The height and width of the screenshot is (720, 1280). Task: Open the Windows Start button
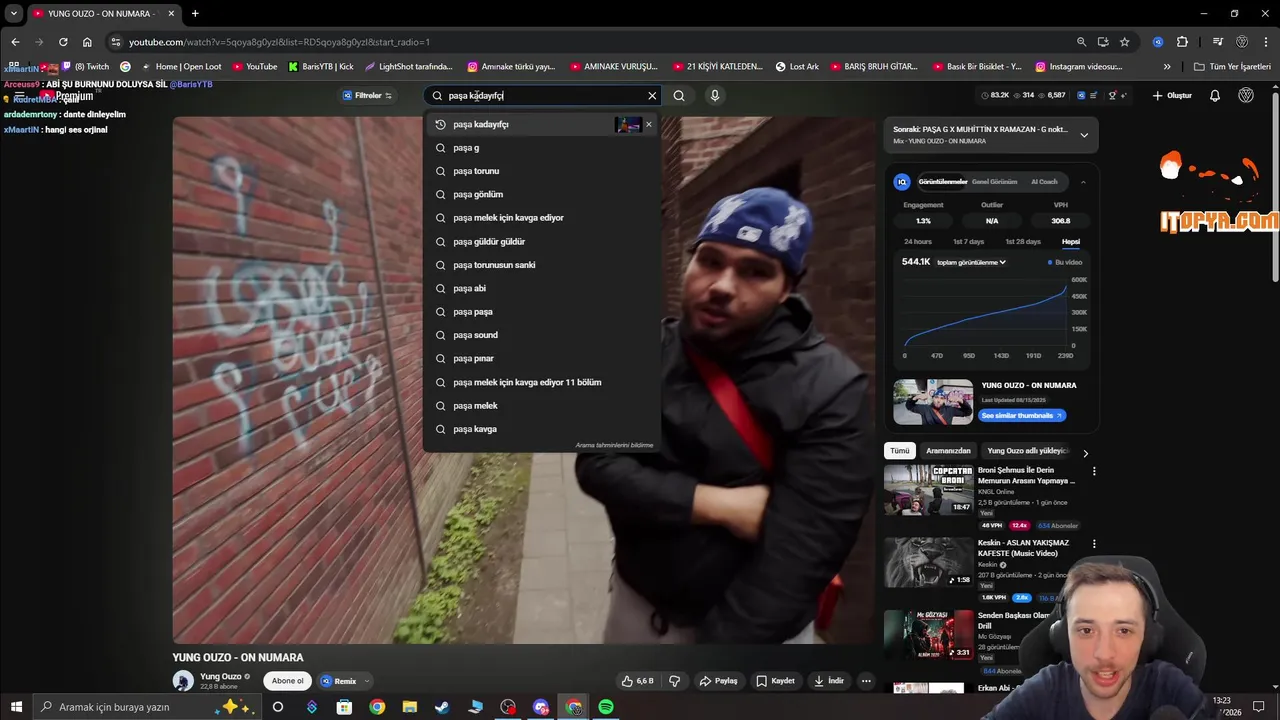[x=15, y=707]
